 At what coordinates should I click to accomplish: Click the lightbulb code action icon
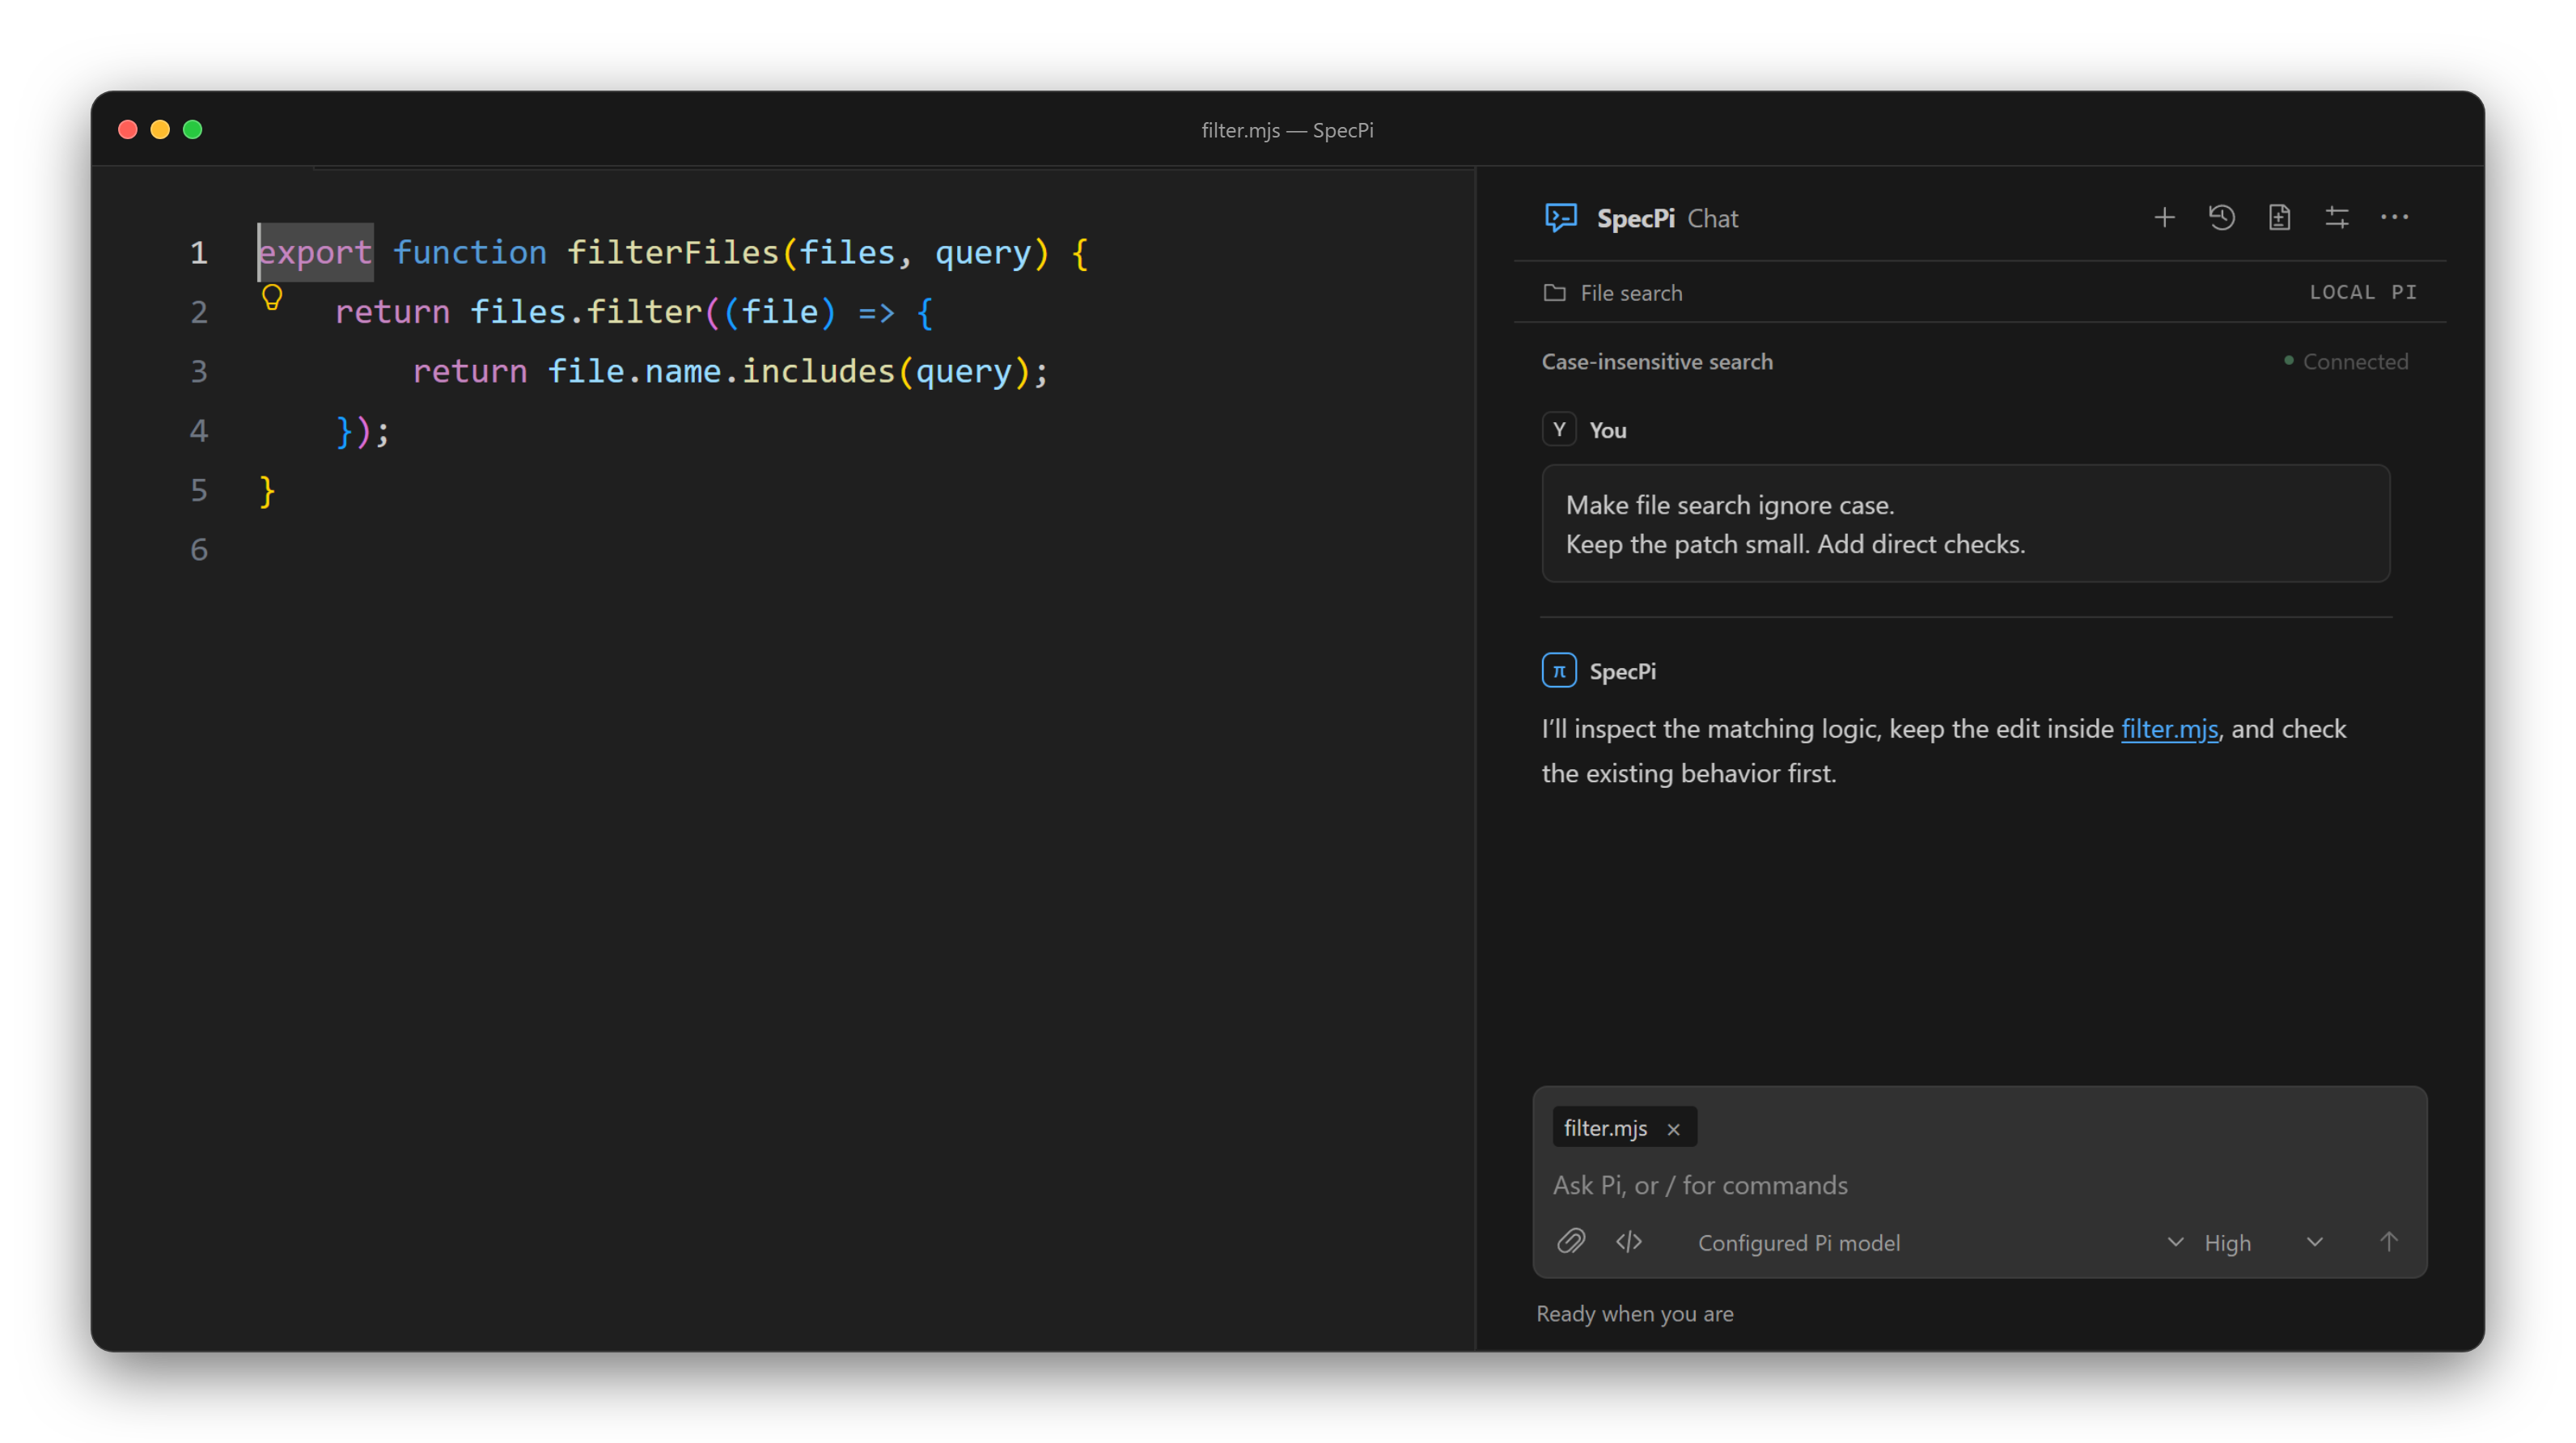pos(272,297)
